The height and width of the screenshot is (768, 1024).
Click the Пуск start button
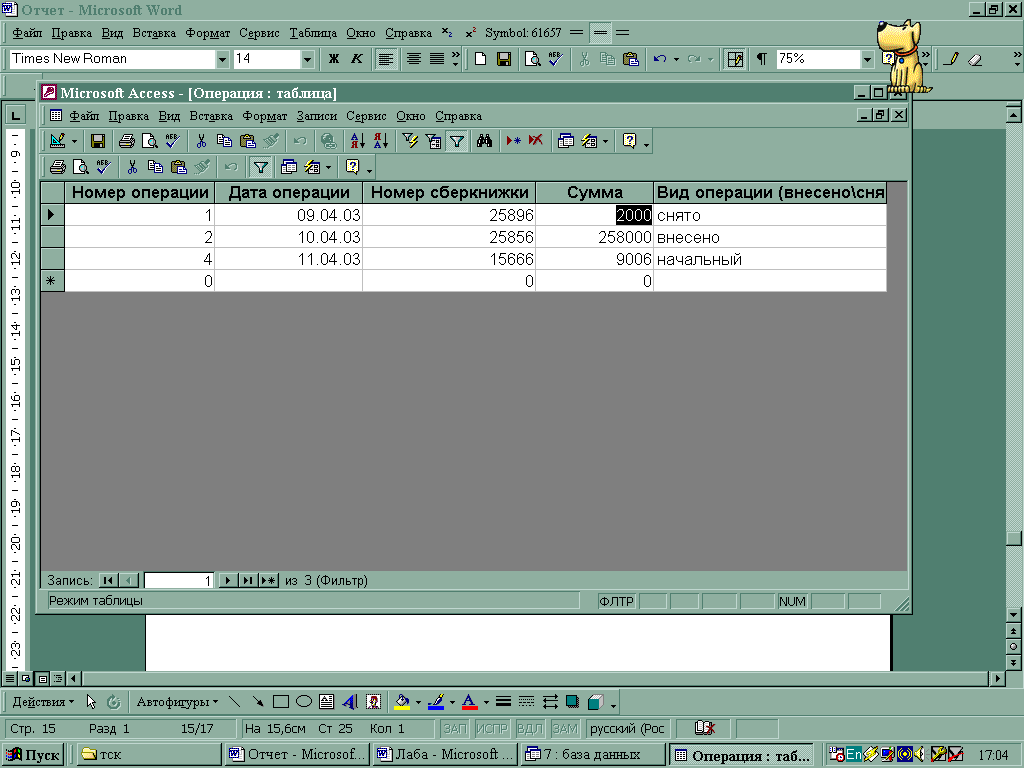[33, 755]
